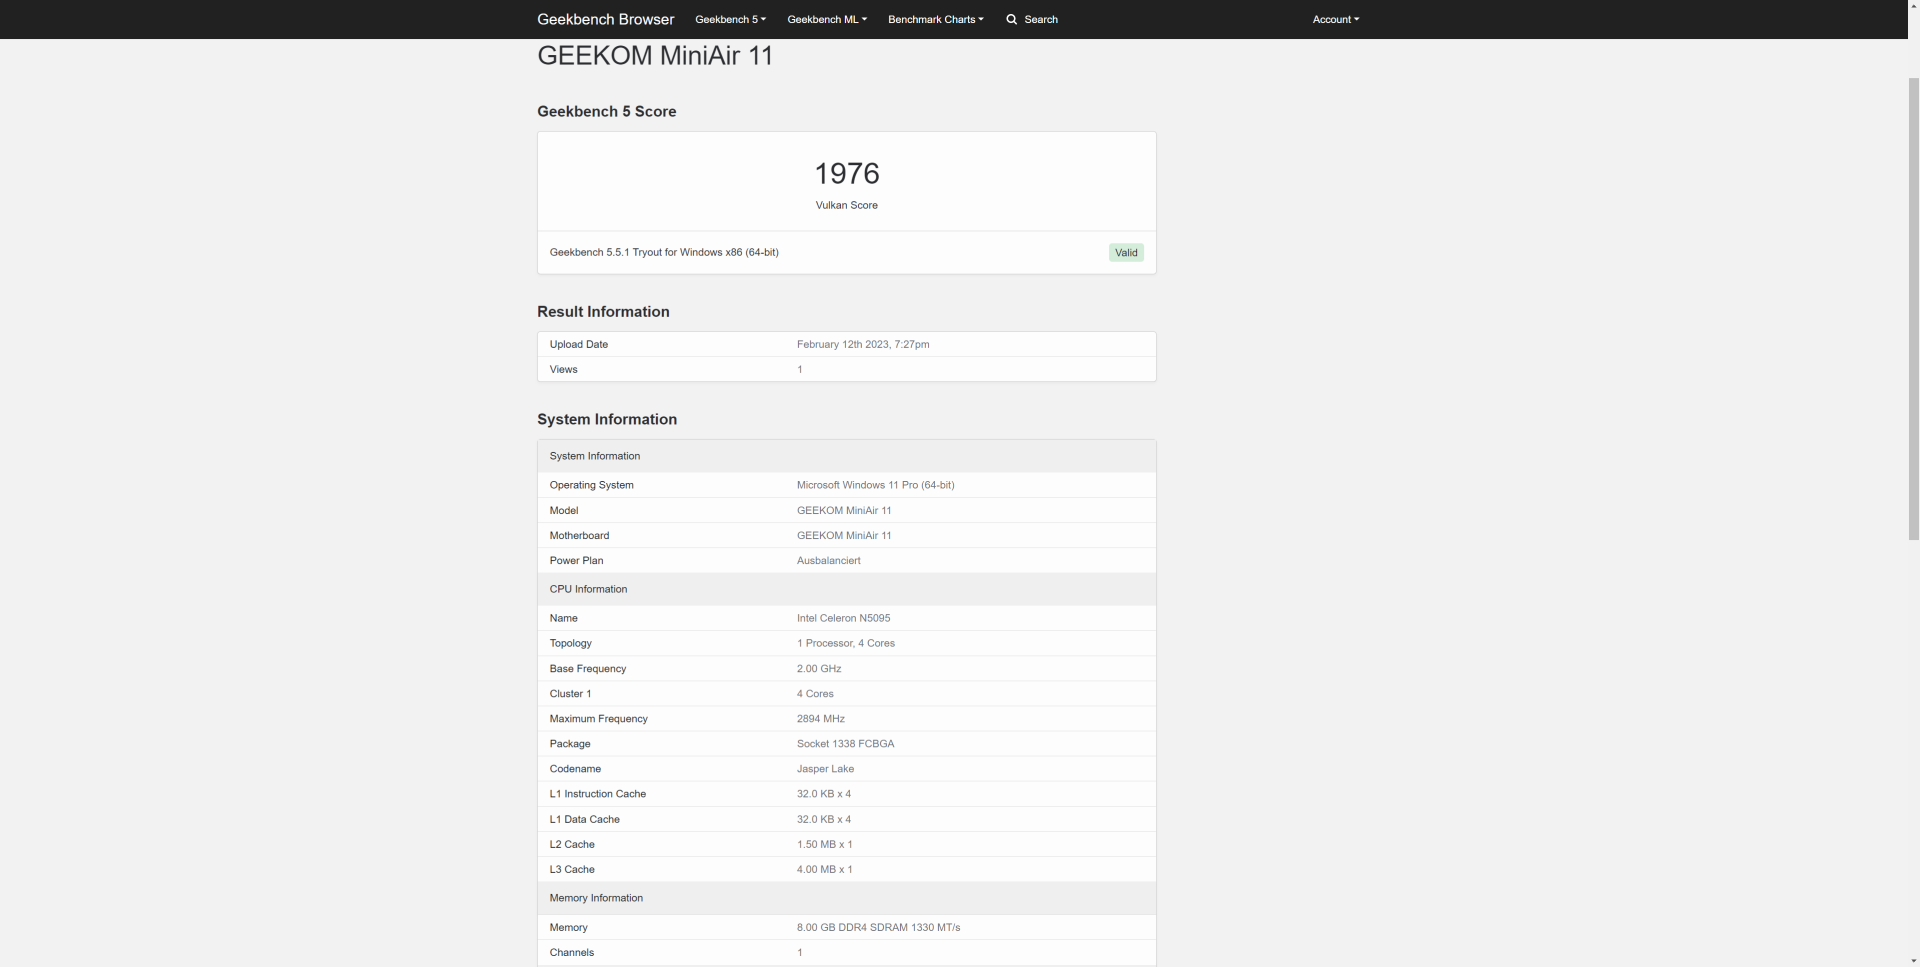Click the L3 Cache 4.00 MB value
This screenshot has width=1920, height=967.
click(x=824, y=869)
